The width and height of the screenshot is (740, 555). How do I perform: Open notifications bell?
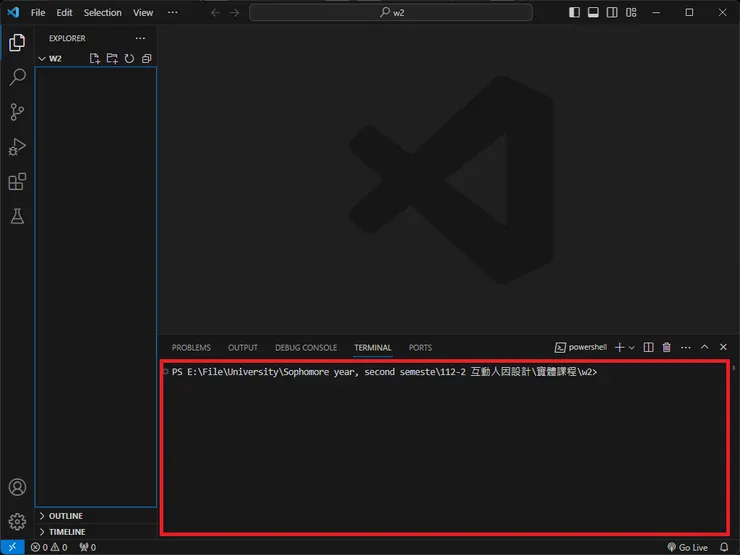point(724,547)
